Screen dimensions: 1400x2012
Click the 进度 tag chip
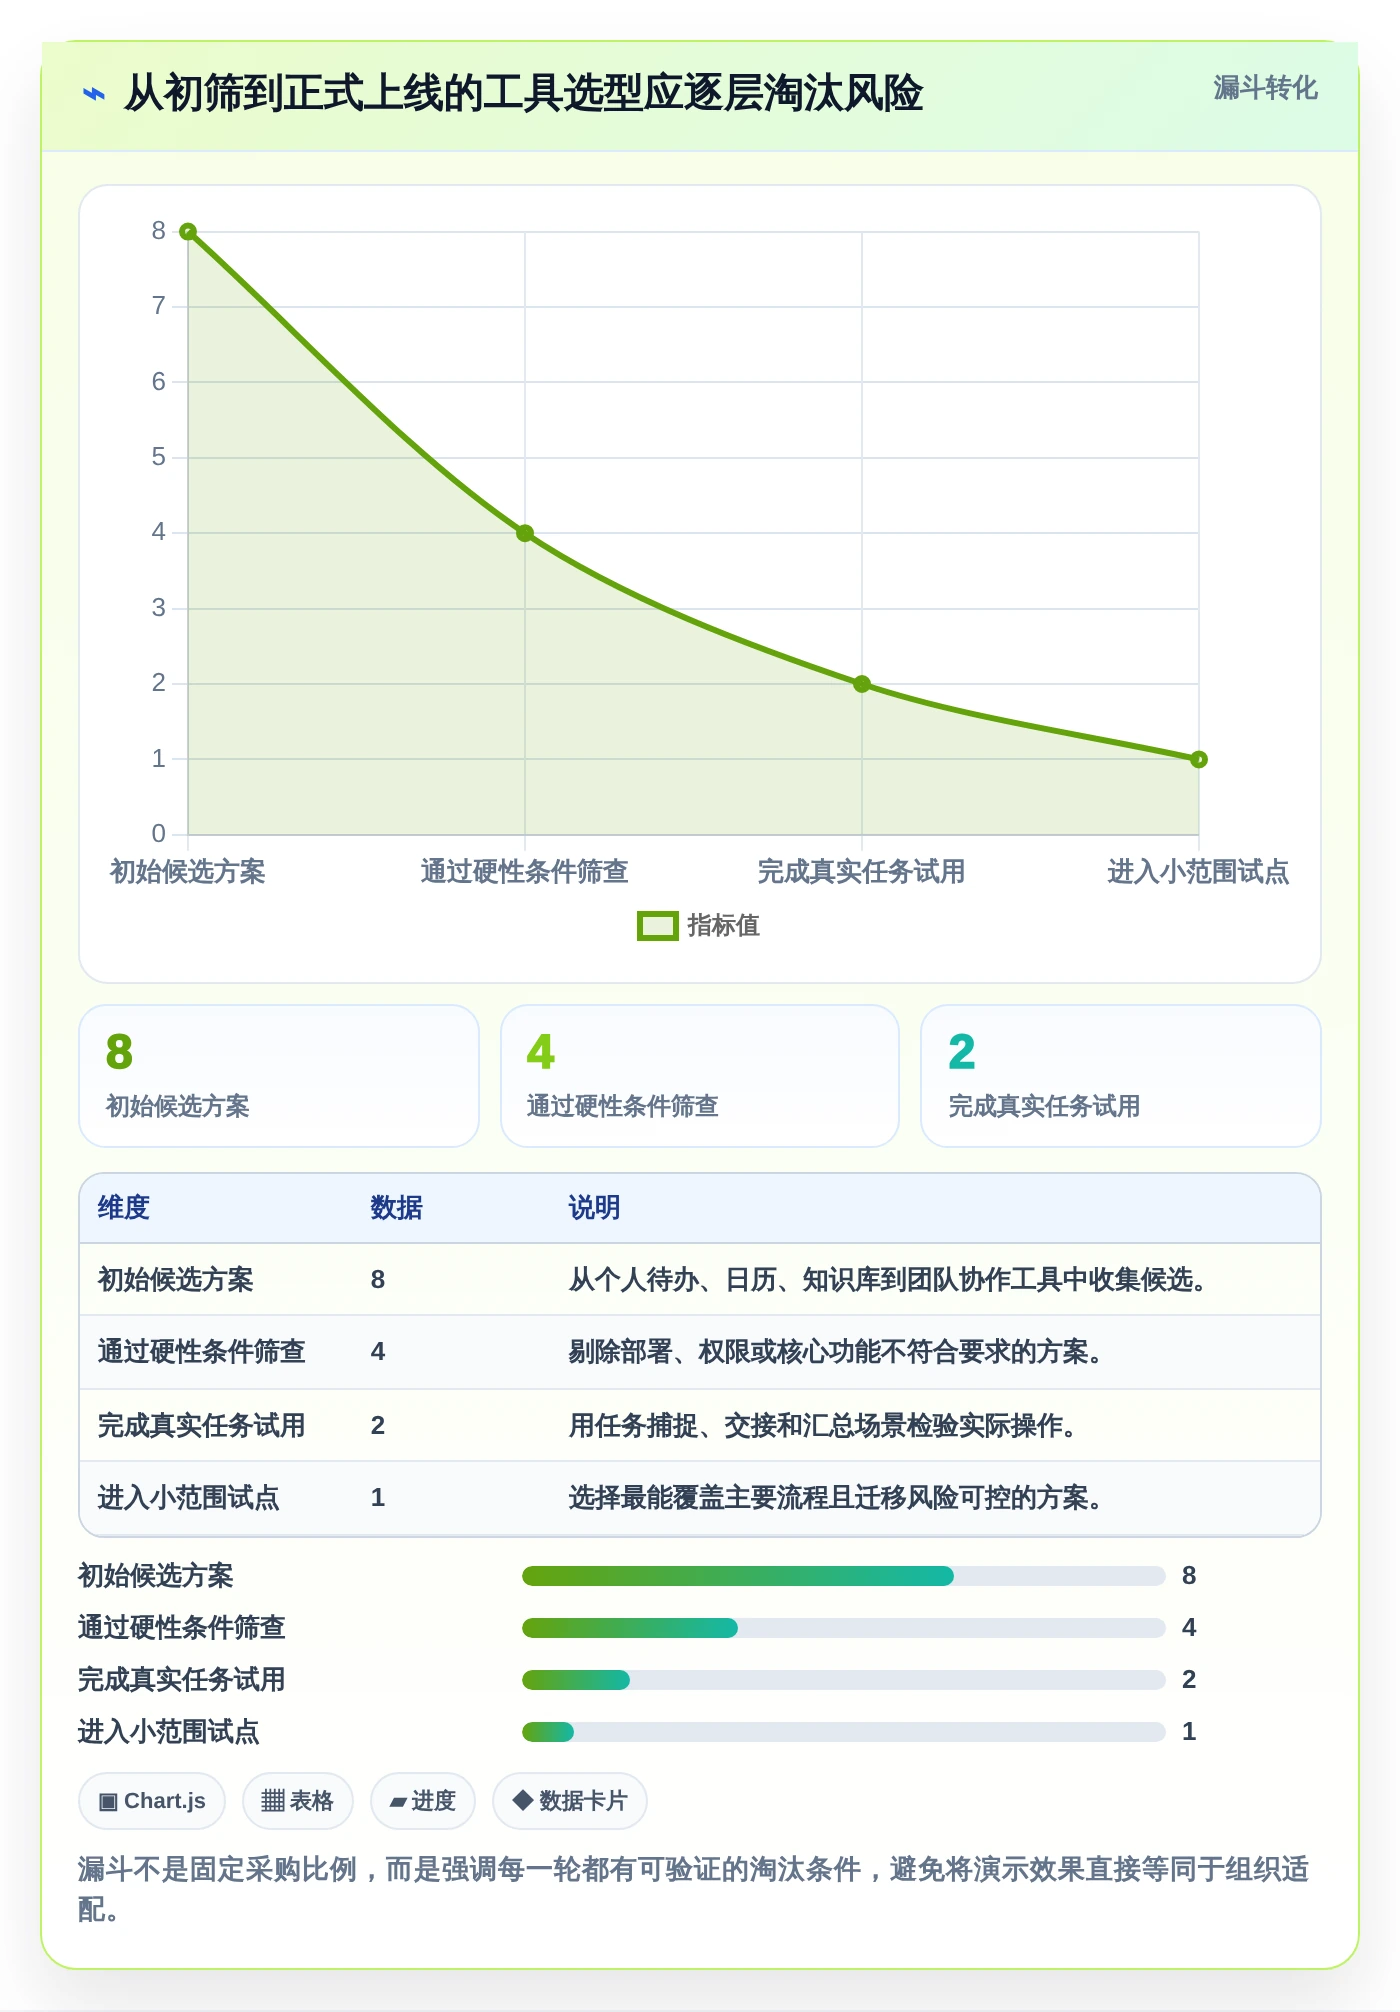422,1801
